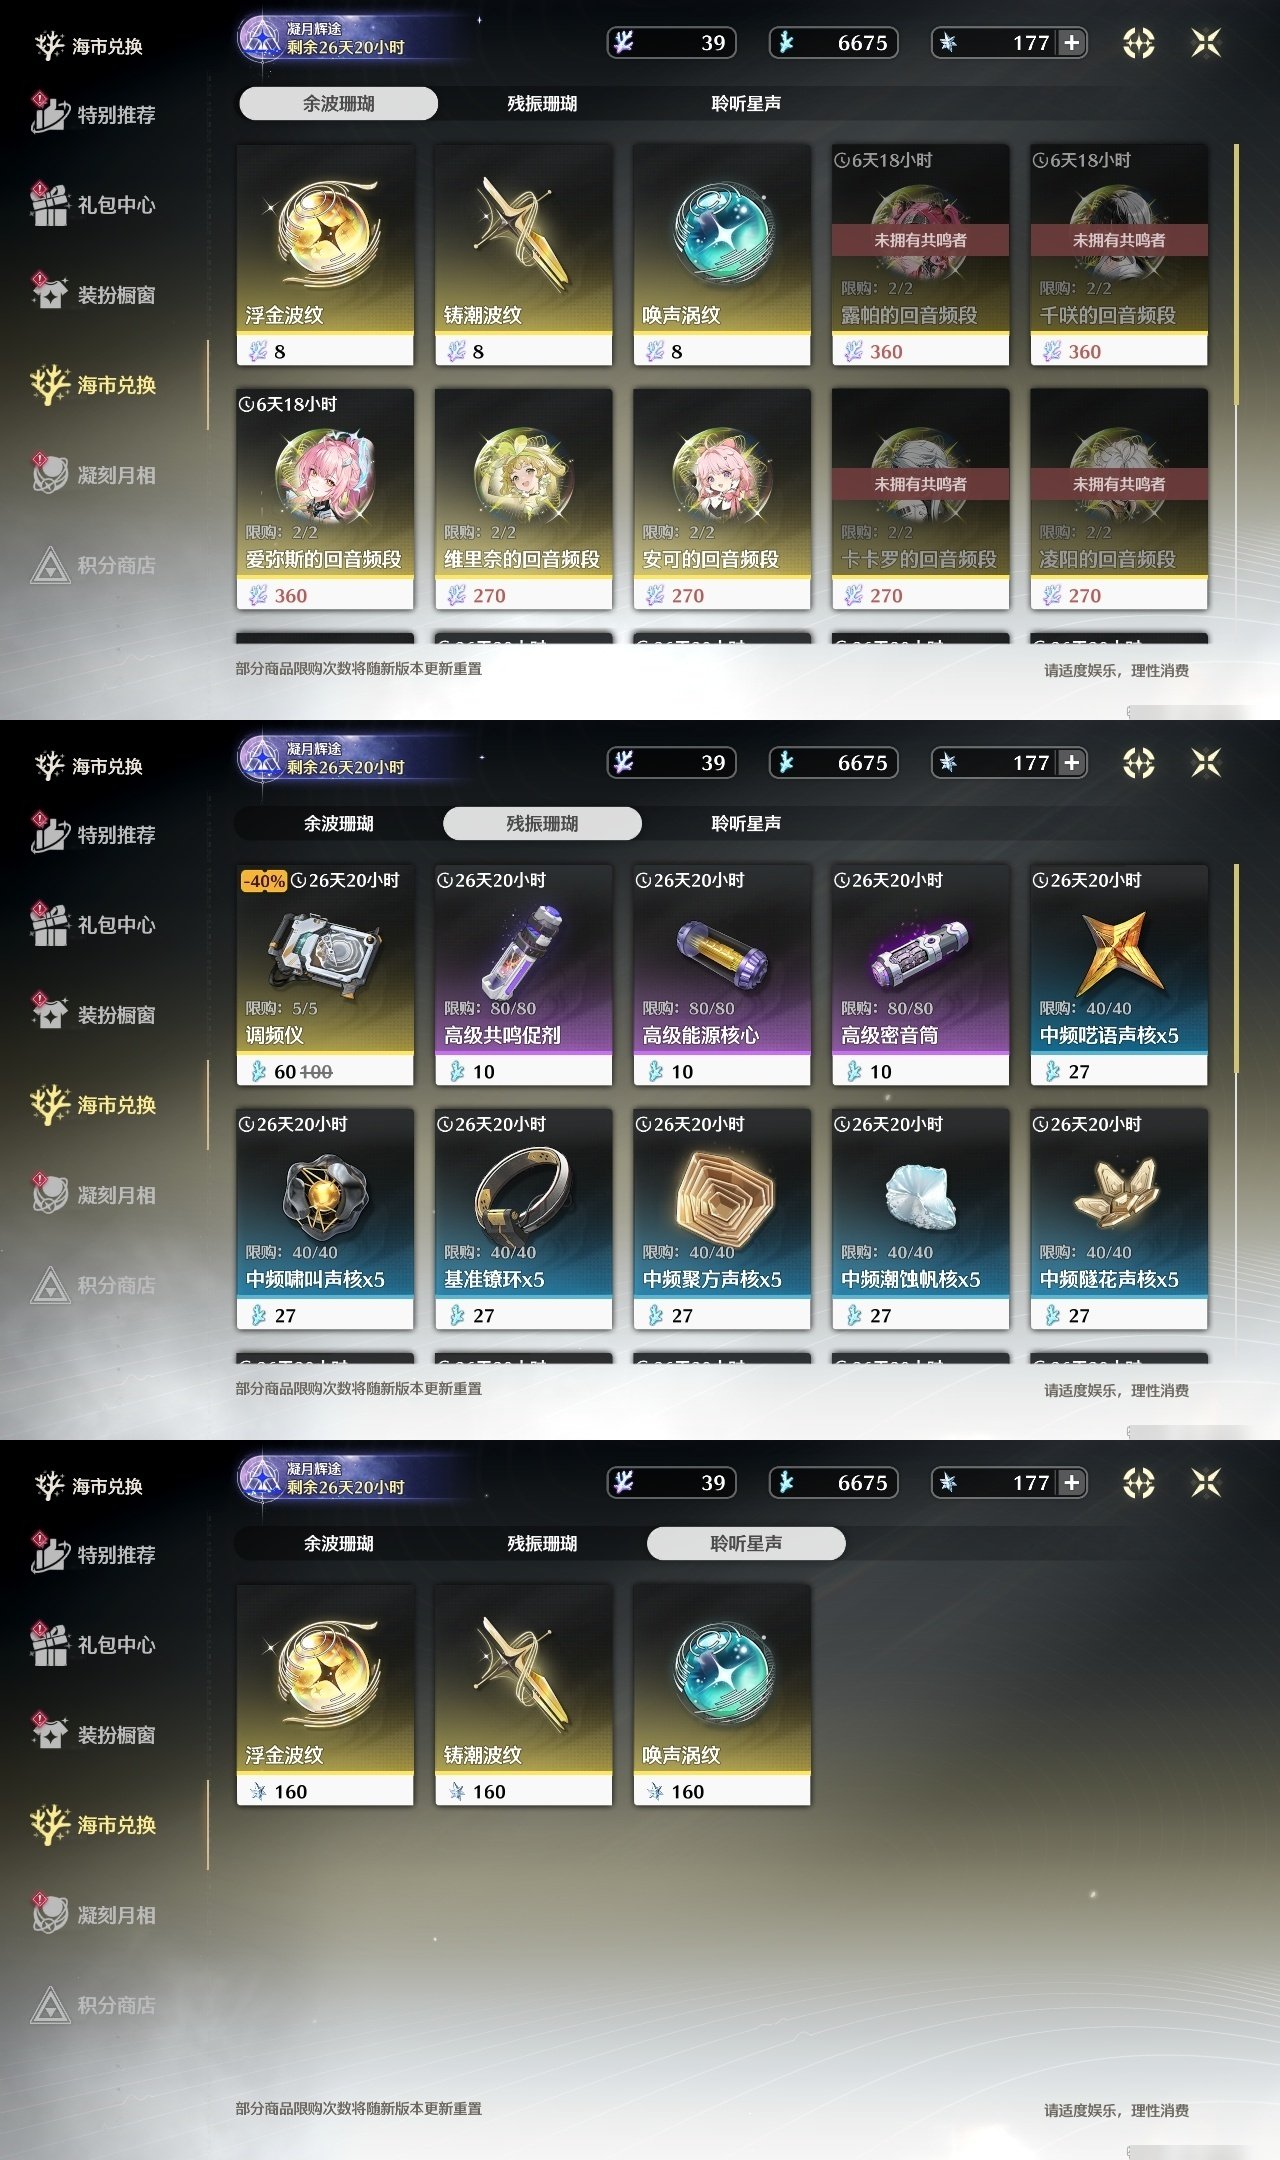This screenshot has width=1280, height=2160.
Task: Click the locked 露帕的回音频段 card
Action: tap(920, 255)
